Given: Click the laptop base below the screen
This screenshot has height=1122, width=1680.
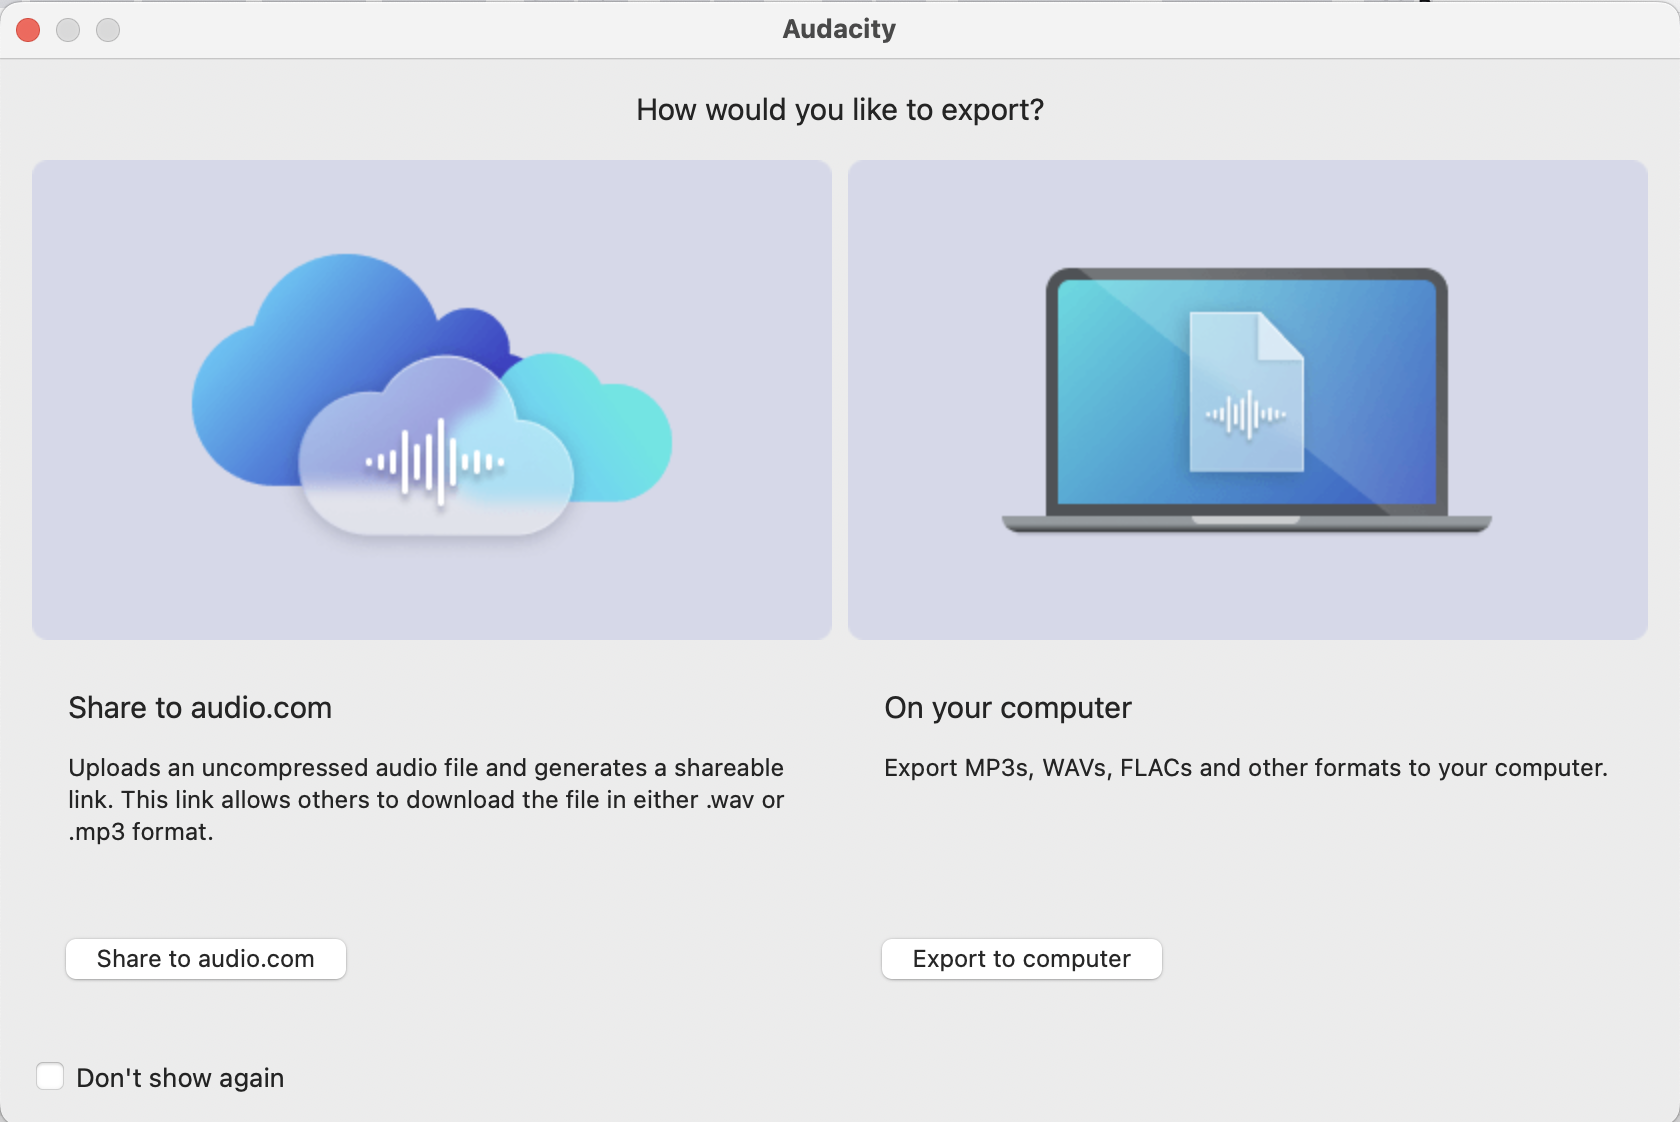Looking at the screenshot, I should point(1246,524).
